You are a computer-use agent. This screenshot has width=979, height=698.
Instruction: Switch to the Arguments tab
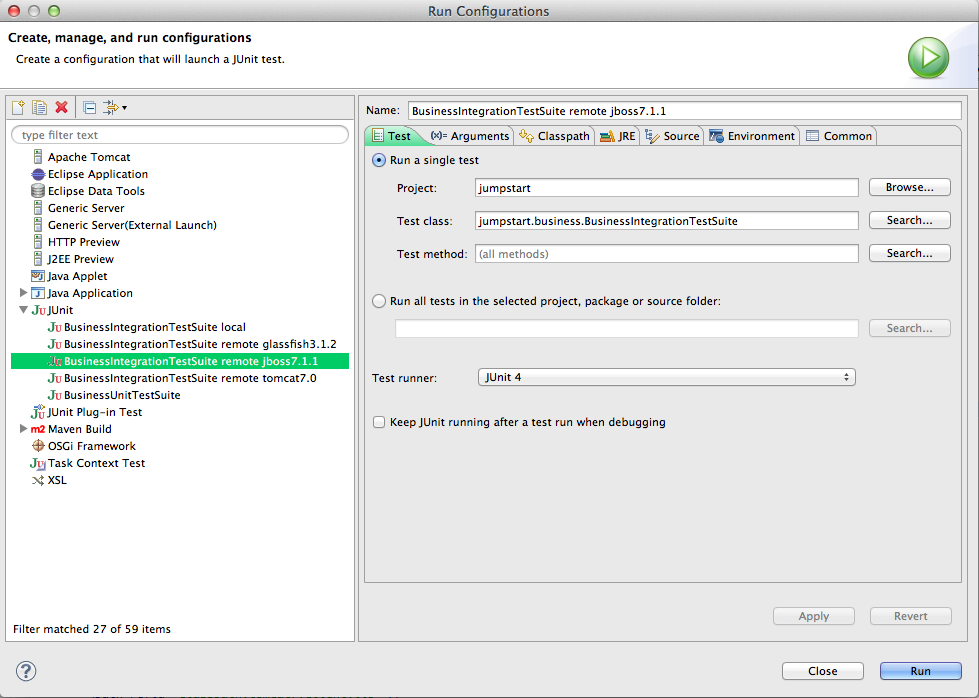point(470,136)
